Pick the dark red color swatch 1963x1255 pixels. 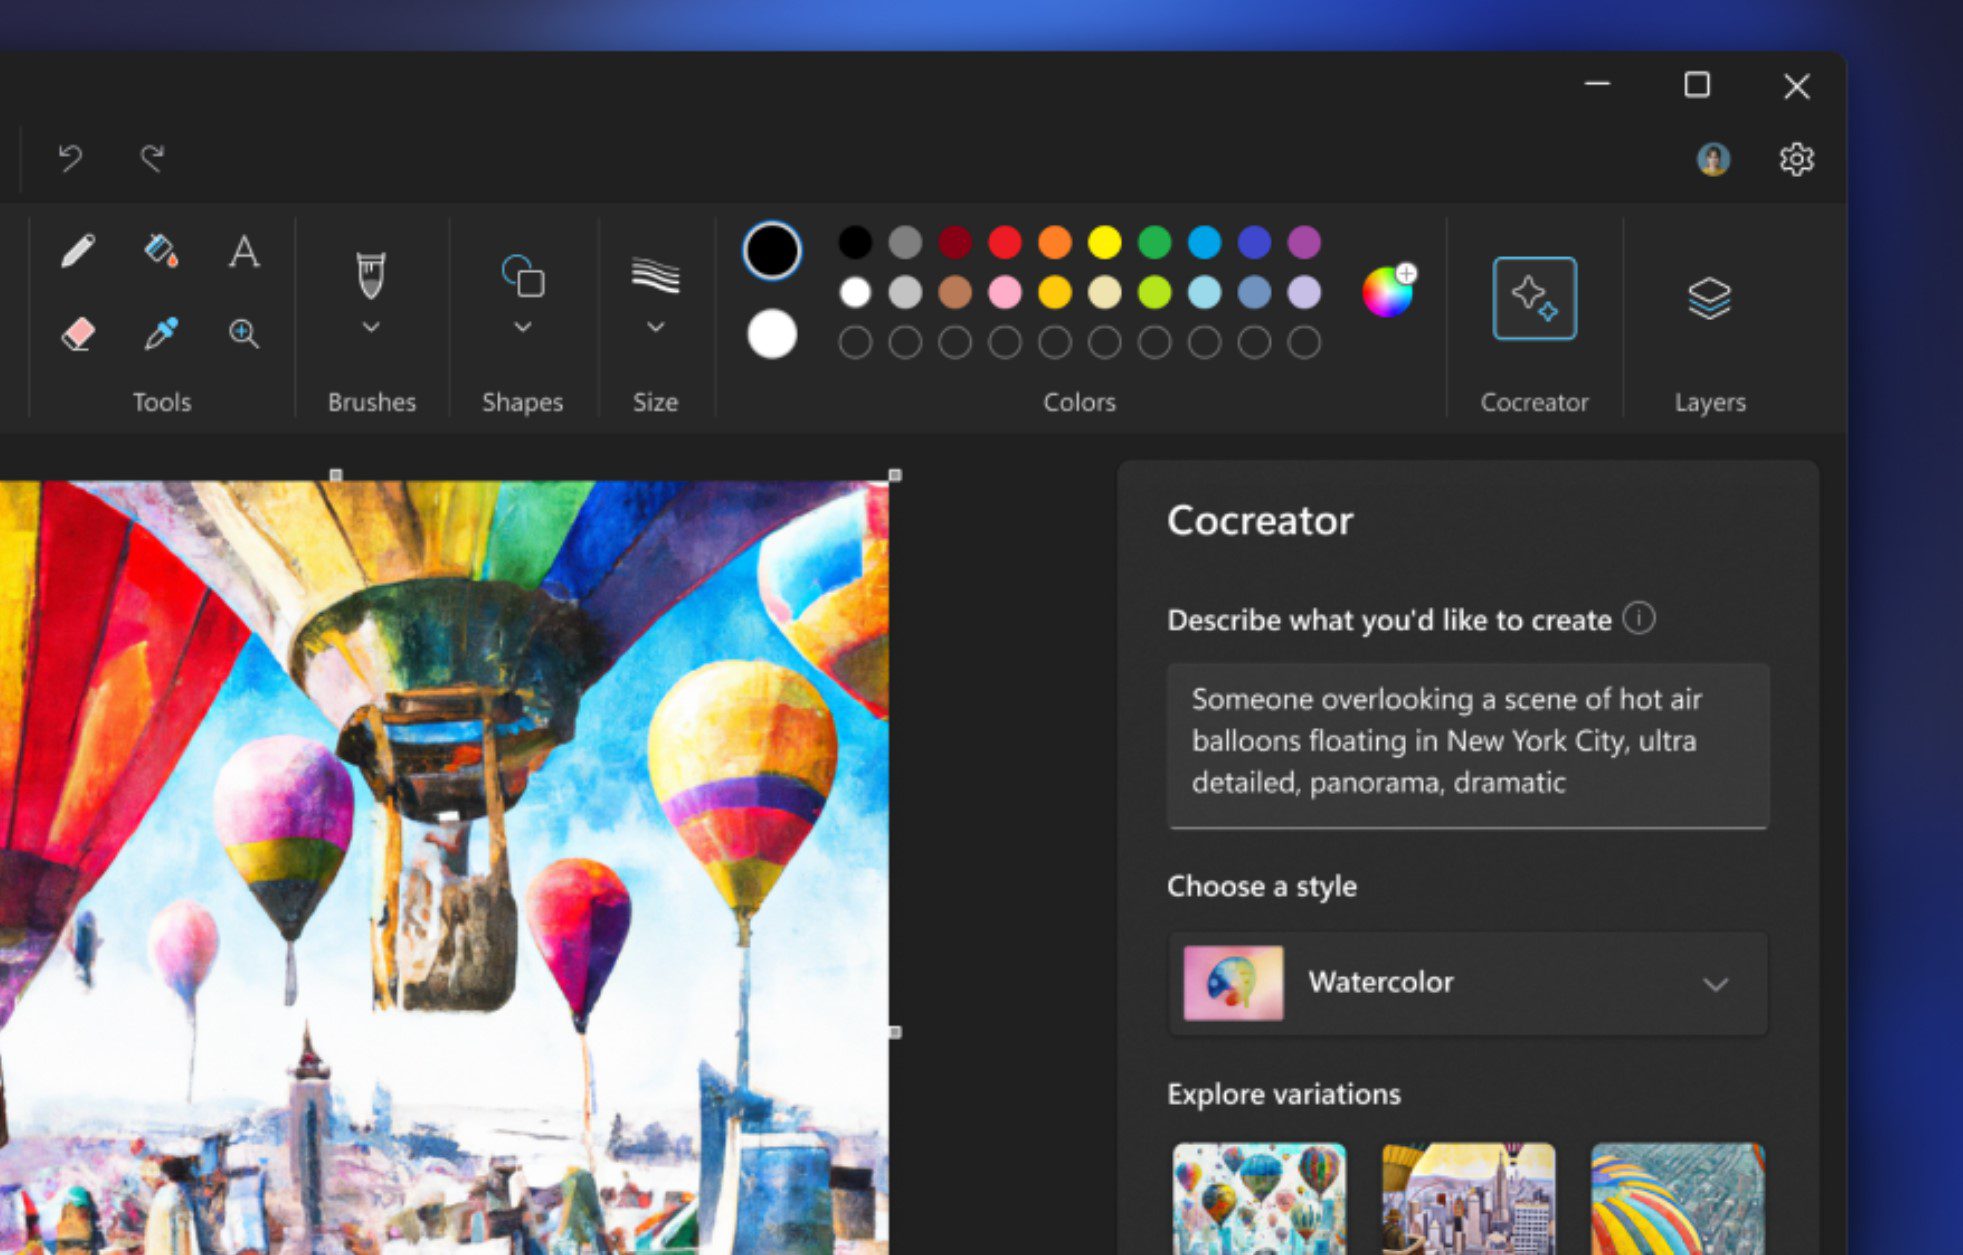click(954, 242)
